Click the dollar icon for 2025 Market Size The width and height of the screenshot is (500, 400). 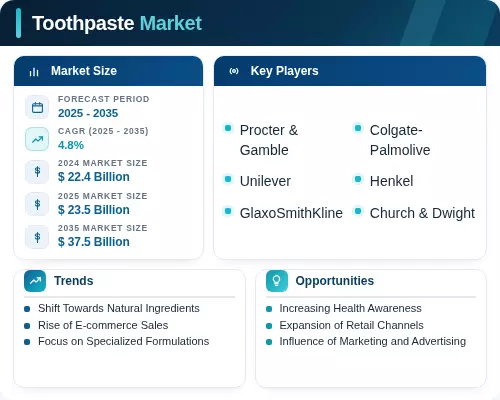tap(37, 204)
